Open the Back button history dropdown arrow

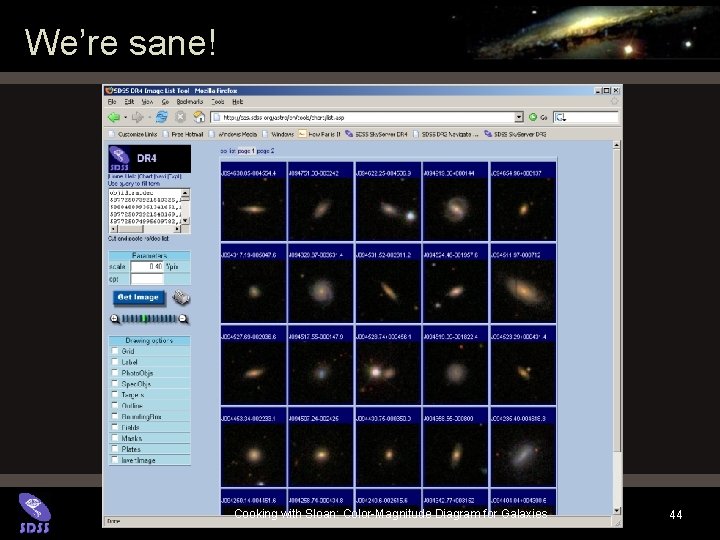[125, 118]
